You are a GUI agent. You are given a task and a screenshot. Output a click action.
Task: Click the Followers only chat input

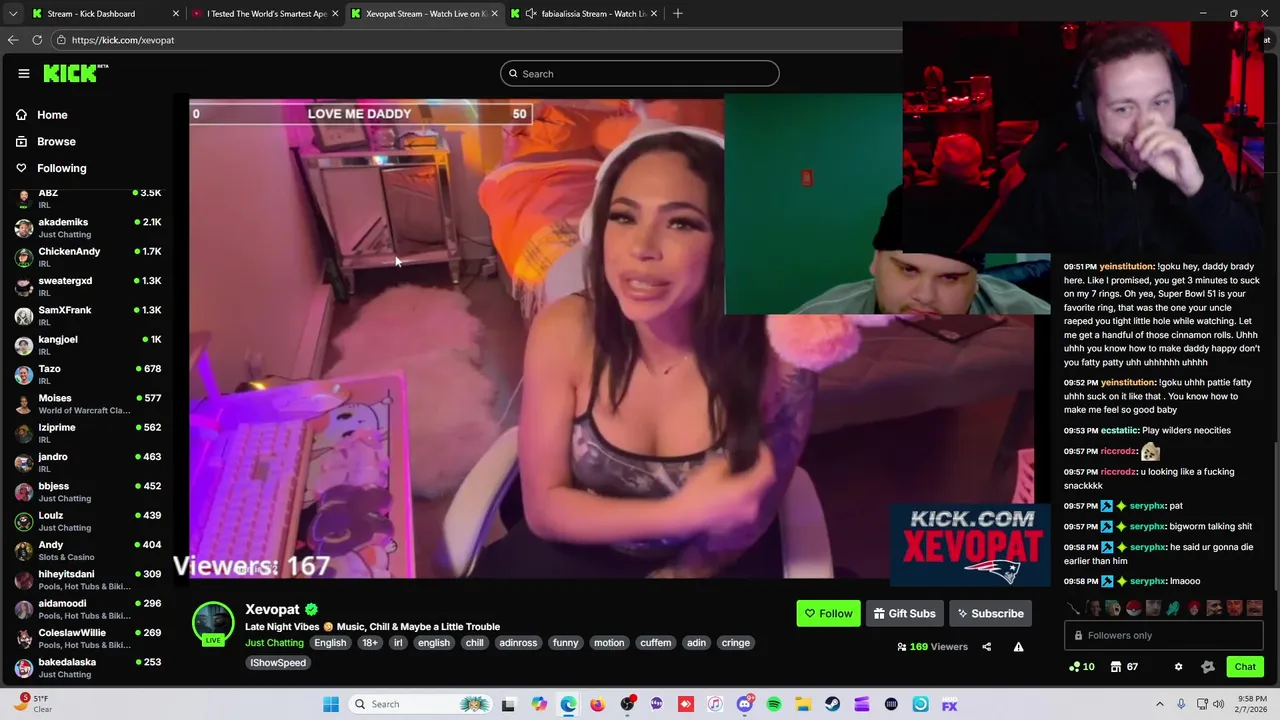[x=1163, y=635]
